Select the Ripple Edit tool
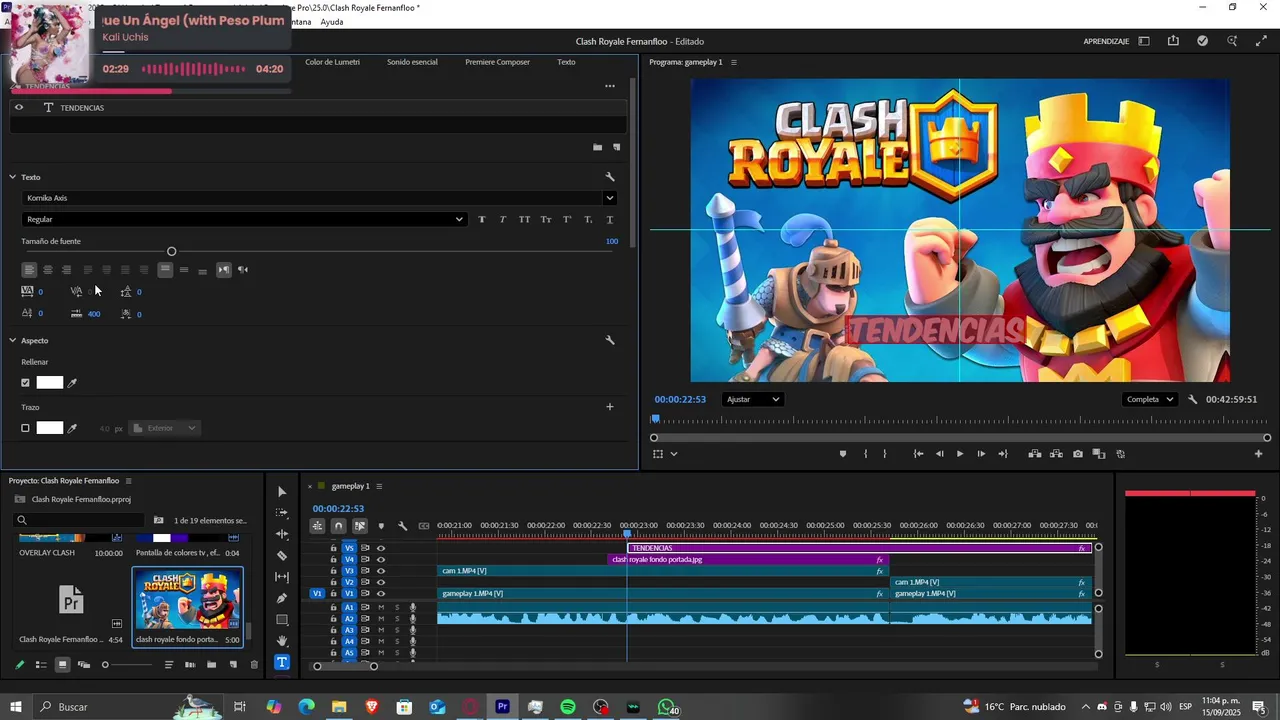 281,534
